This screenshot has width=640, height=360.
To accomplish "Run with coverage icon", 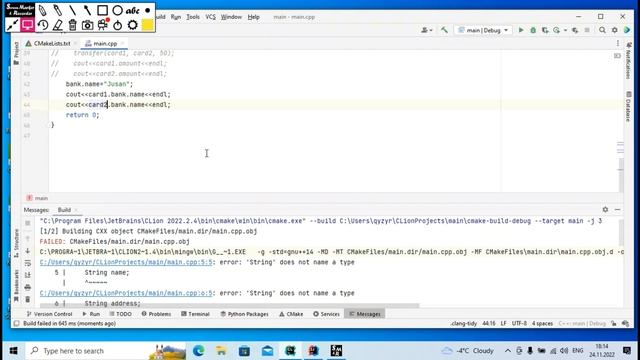I will coord(545,30).
